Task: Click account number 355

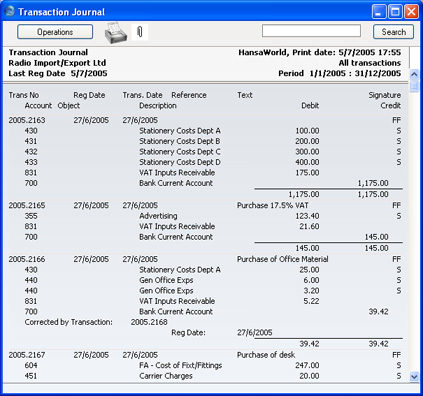Action: click(31, 216)
